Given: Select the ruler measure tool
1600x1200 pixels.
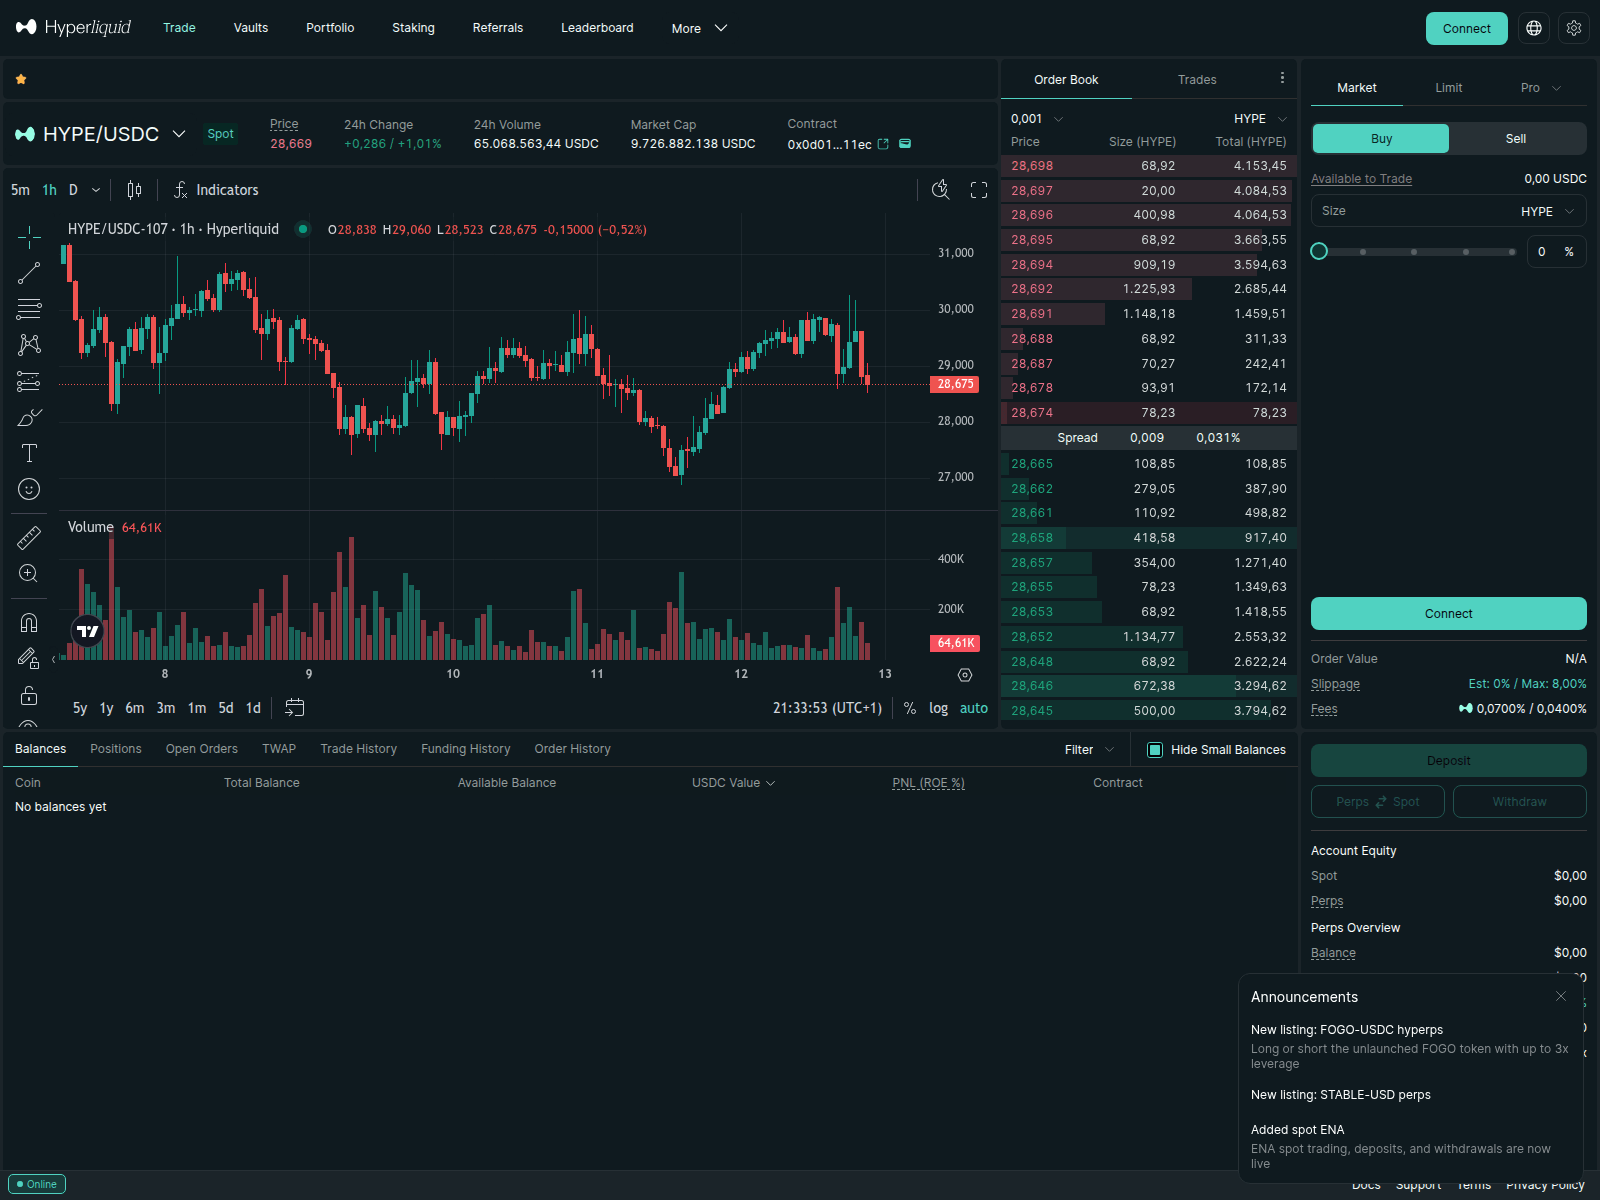Looking at the screenshot, I should [29, 538].
